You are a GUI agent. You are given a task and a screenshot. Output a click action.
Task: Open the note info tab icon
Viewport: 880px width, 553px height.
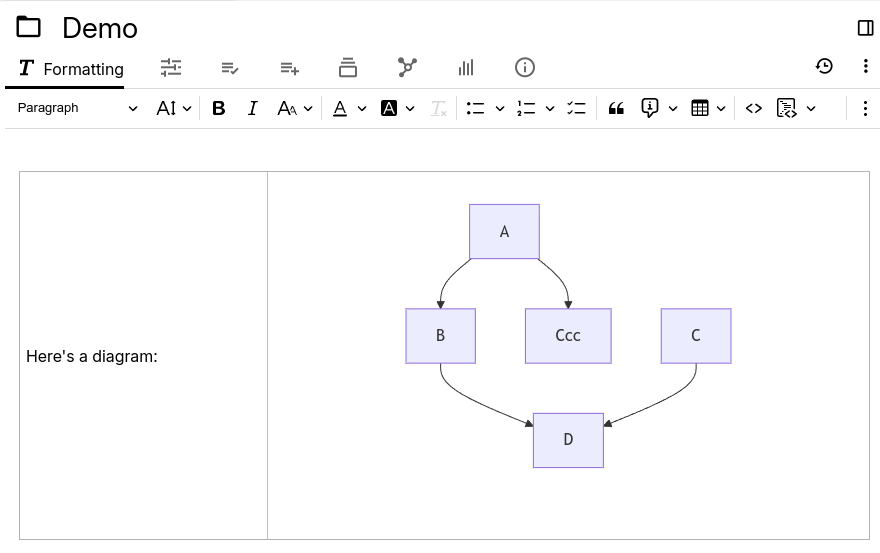pyautogui.click(x=525, y=67)
